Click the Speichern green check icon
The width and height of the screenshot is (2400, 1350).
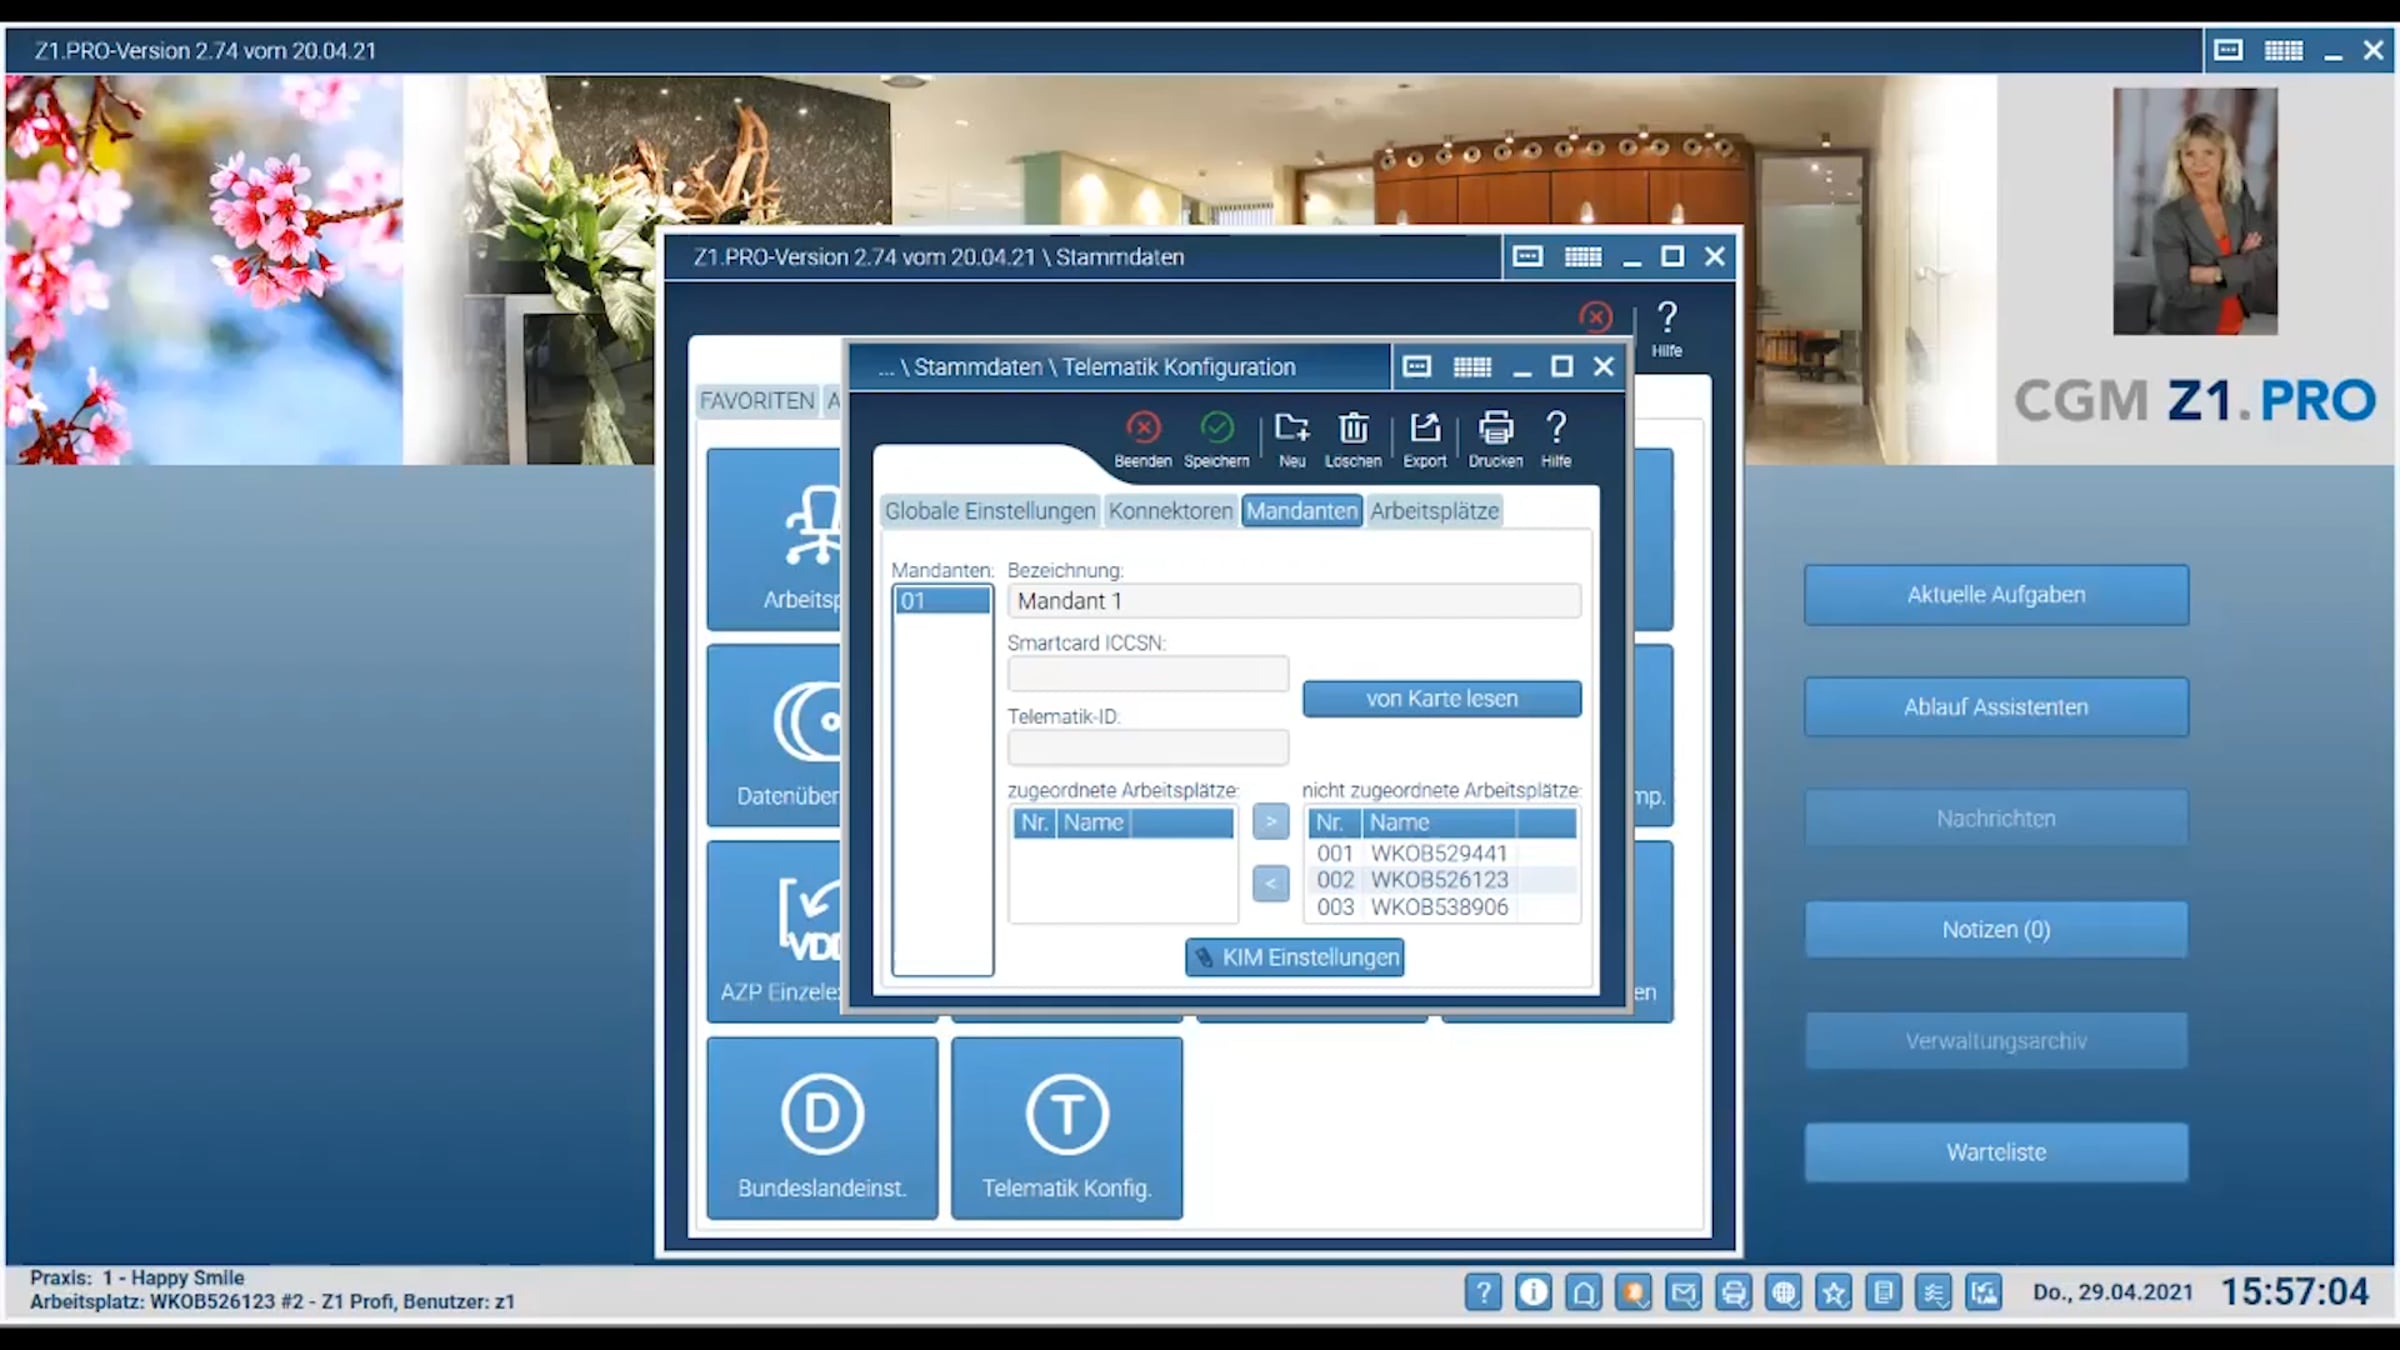(1216, 429)
